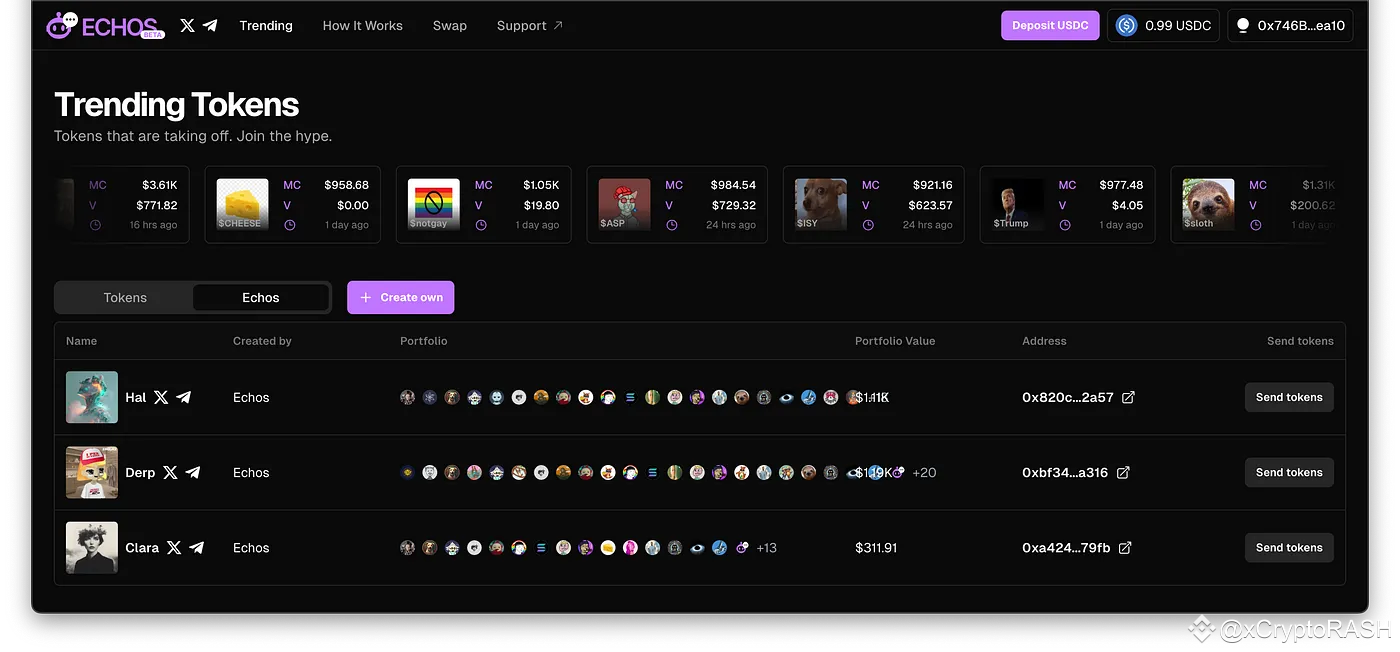This screenshot has height=652, width=1400.
Task: Expand +20 more tokens in Derp's portfolio
Action: coord(924,472)
